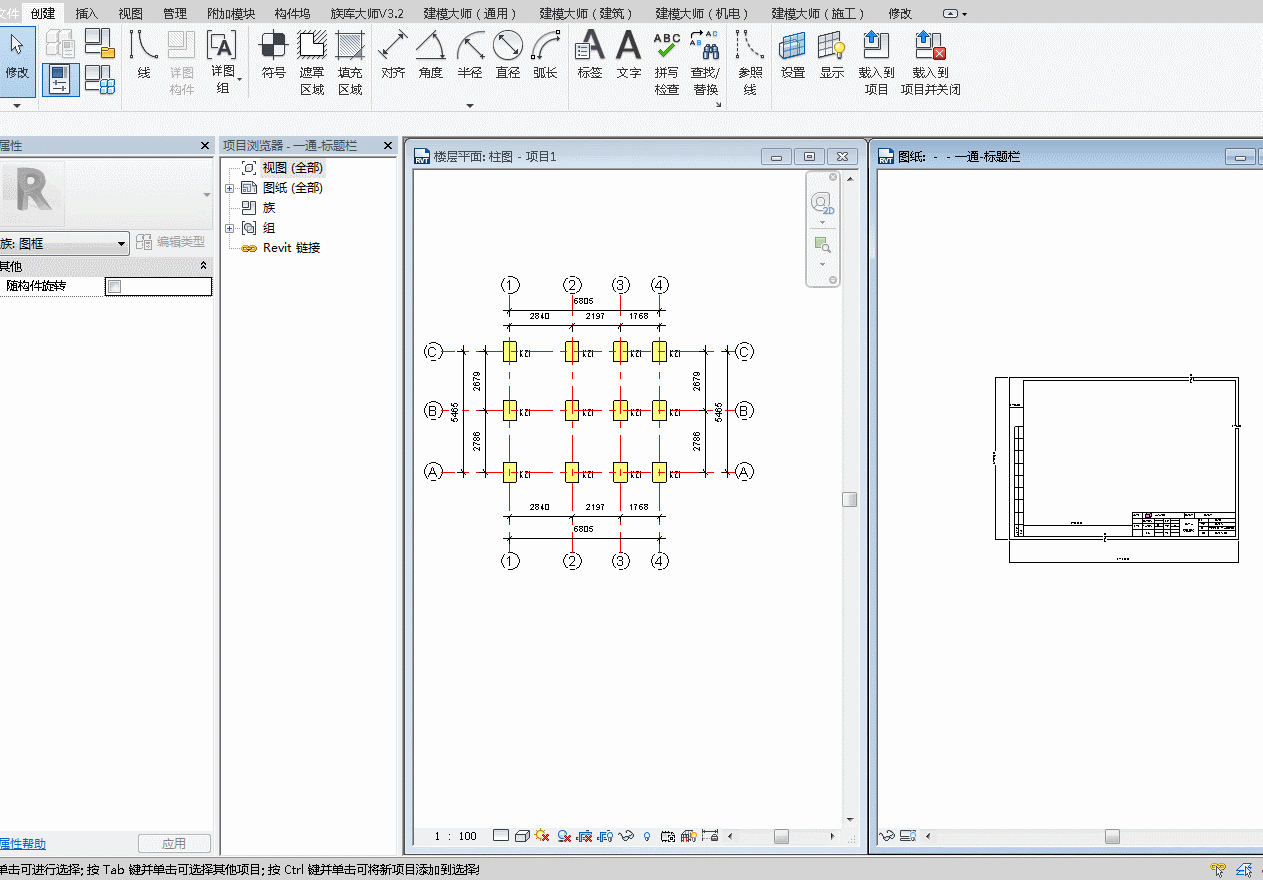Screen dimensions: 1263x880
Task: Toggle the 随构件旋转 checkbox
Action: point(114,287)
